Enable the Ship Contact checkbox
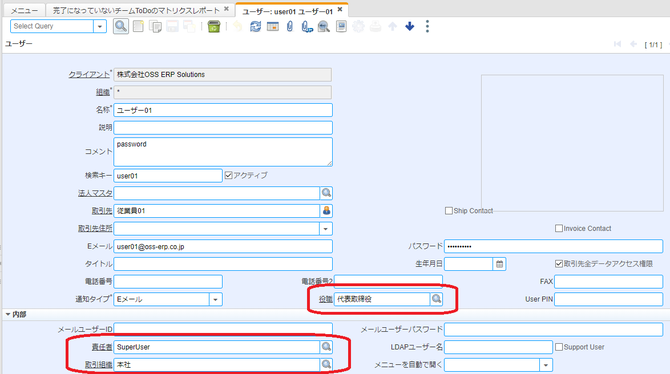 click(x=449, y=211)
